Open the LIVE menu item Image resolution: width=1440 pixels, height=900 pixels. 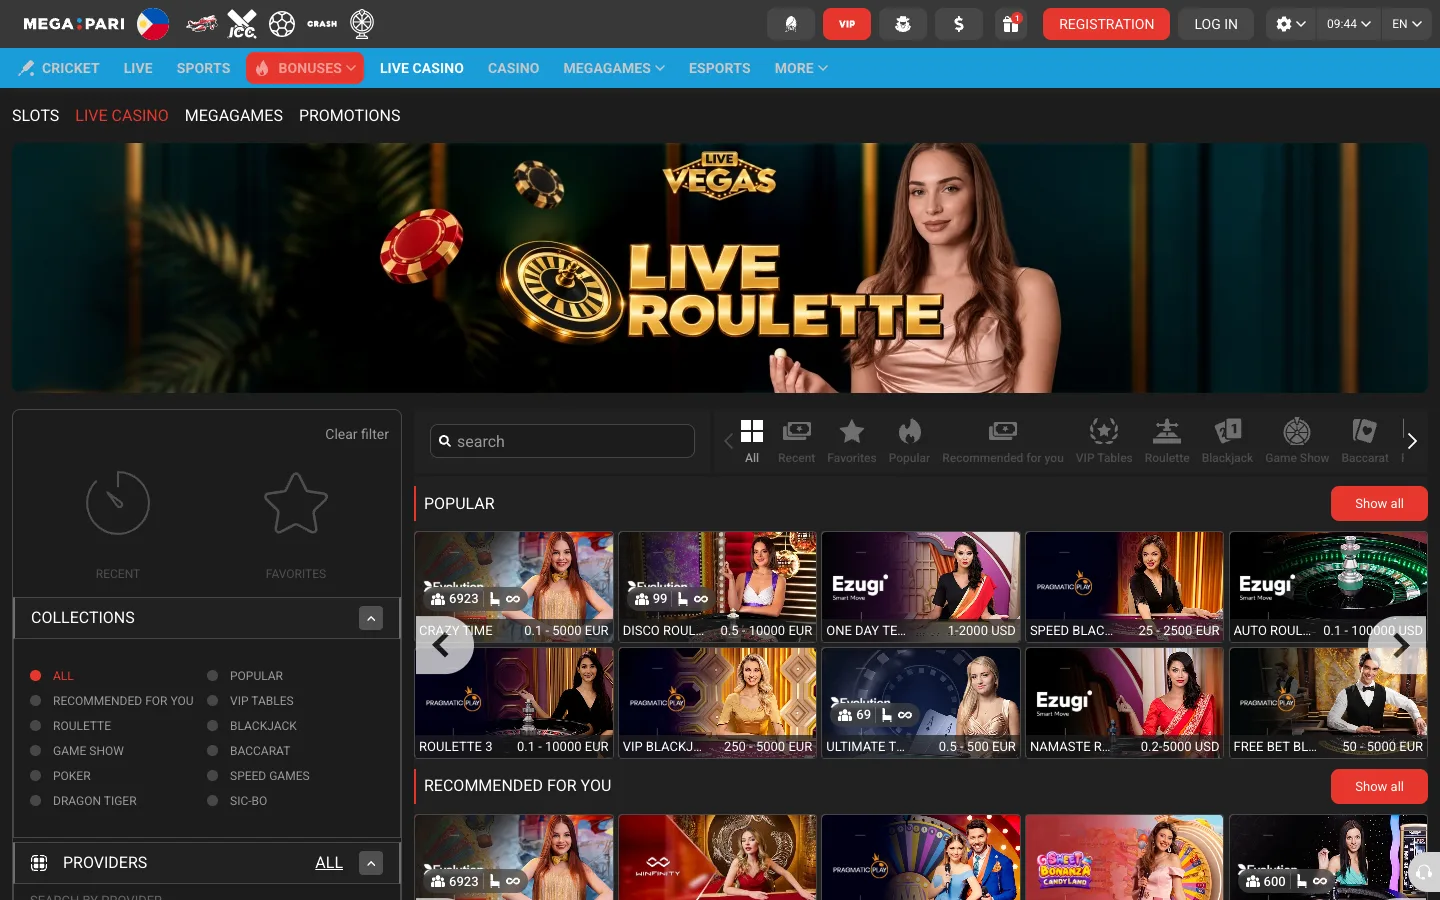click(x=138, y=68)
